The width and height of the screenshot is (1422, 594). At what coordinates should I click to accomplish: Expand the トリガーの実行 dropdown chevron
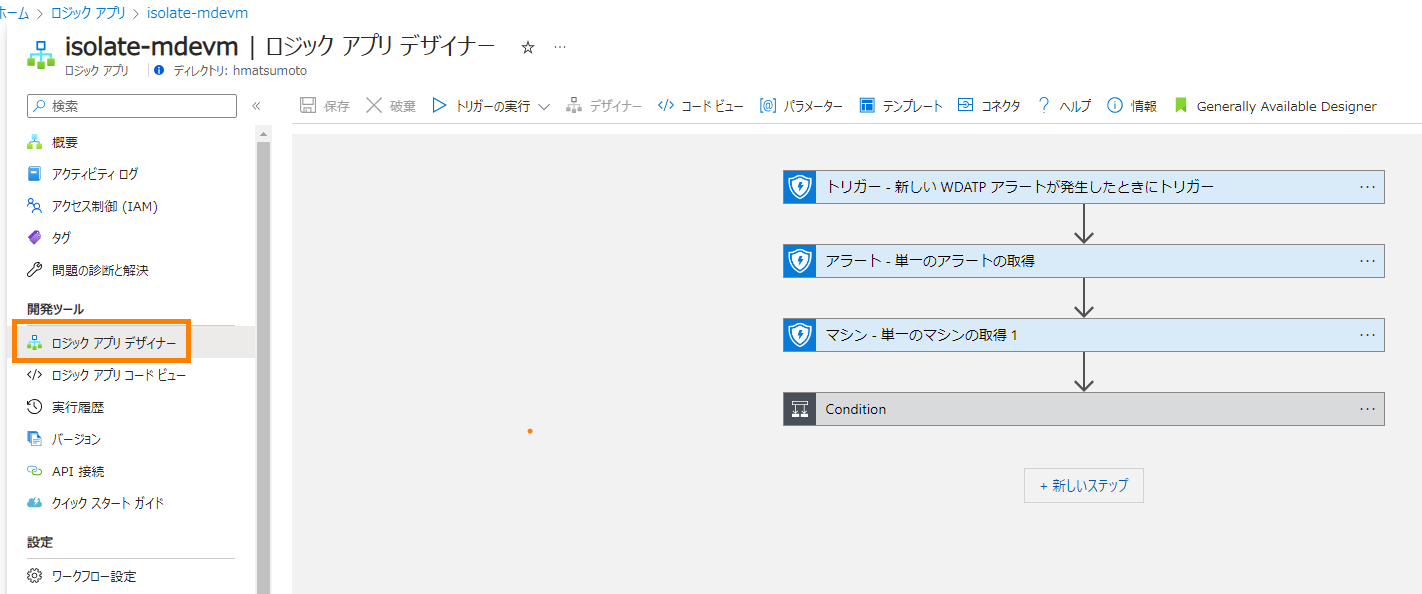click(x=544, y=106)
